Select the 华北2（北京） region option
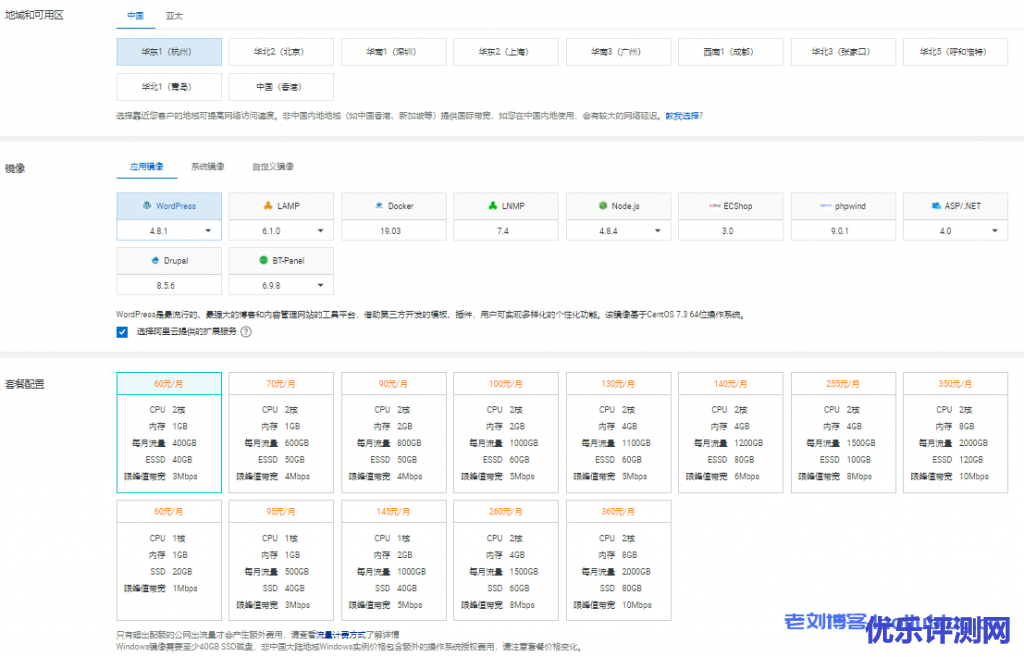 coord(281,51)
